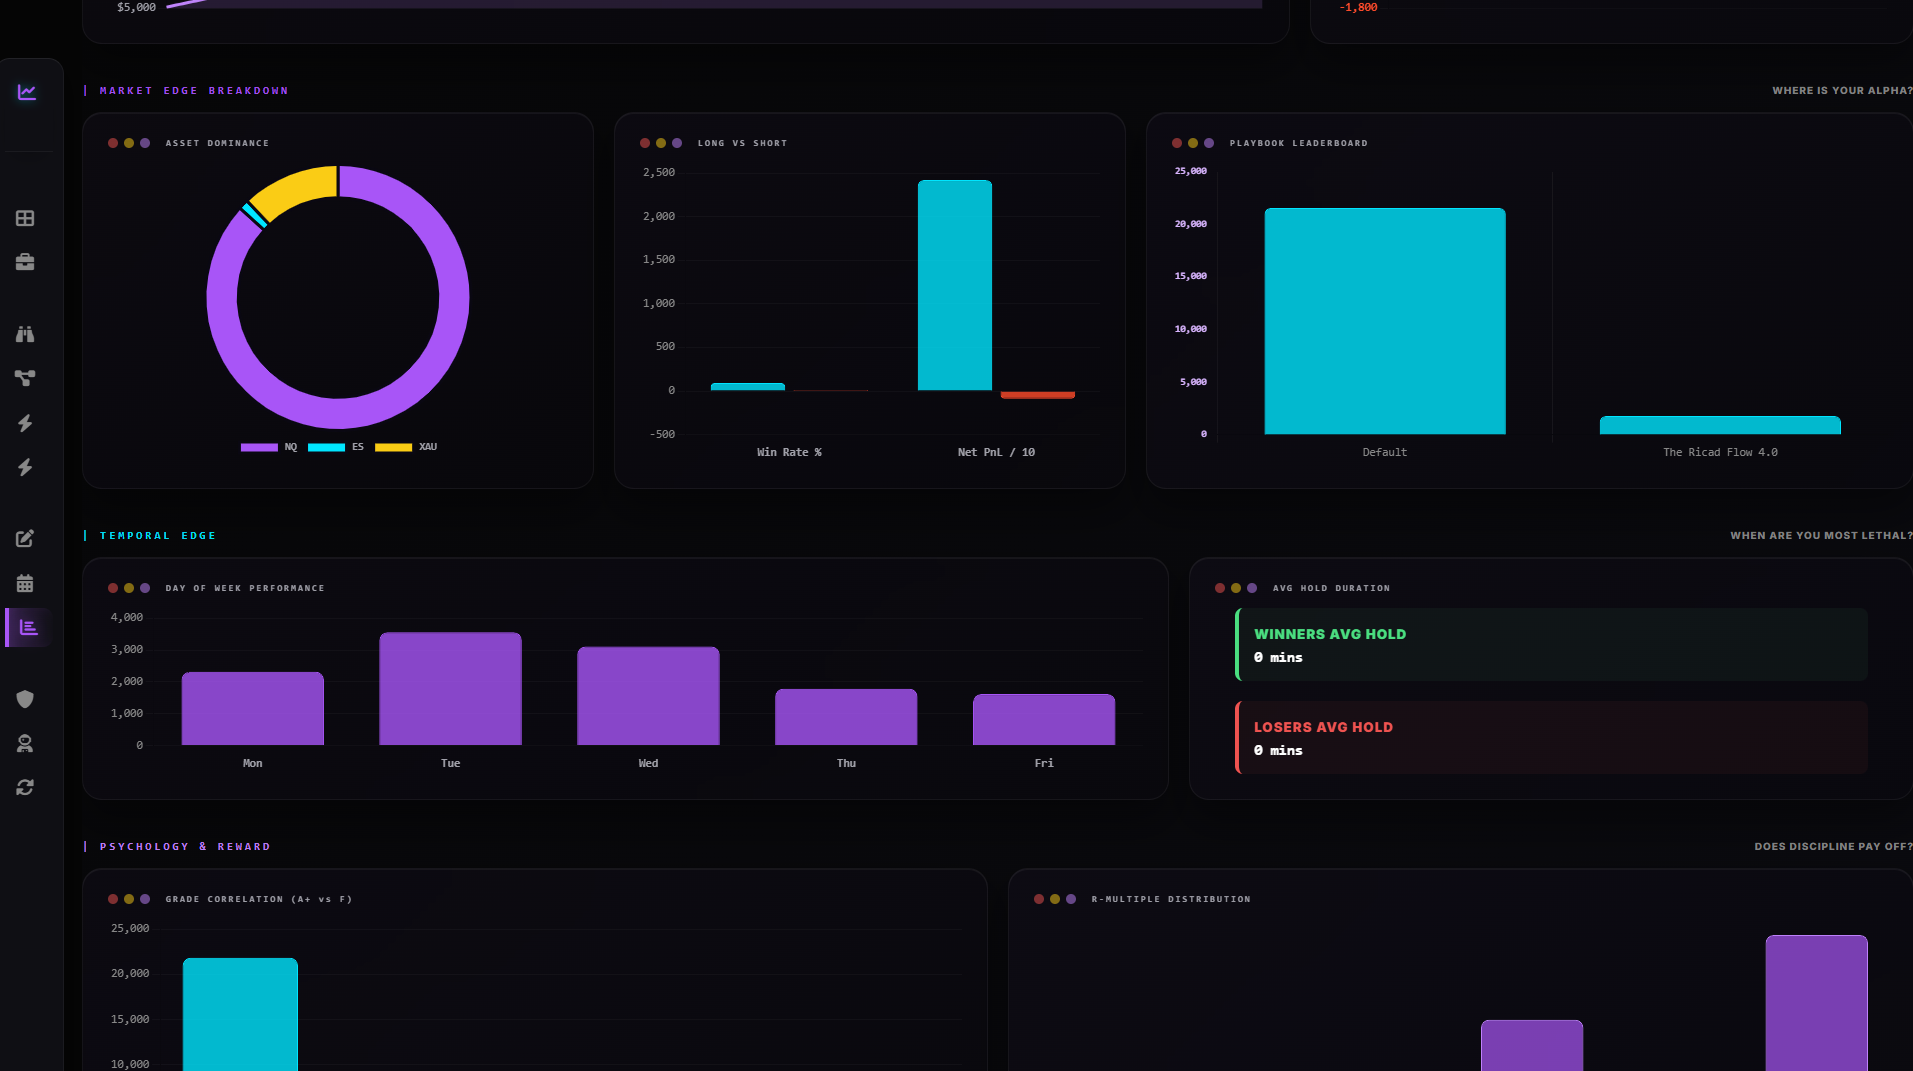Click the LOSERS AVG HOLD card
Viewport: 1913px width, 1071px height.
(x=1552, y=738)
